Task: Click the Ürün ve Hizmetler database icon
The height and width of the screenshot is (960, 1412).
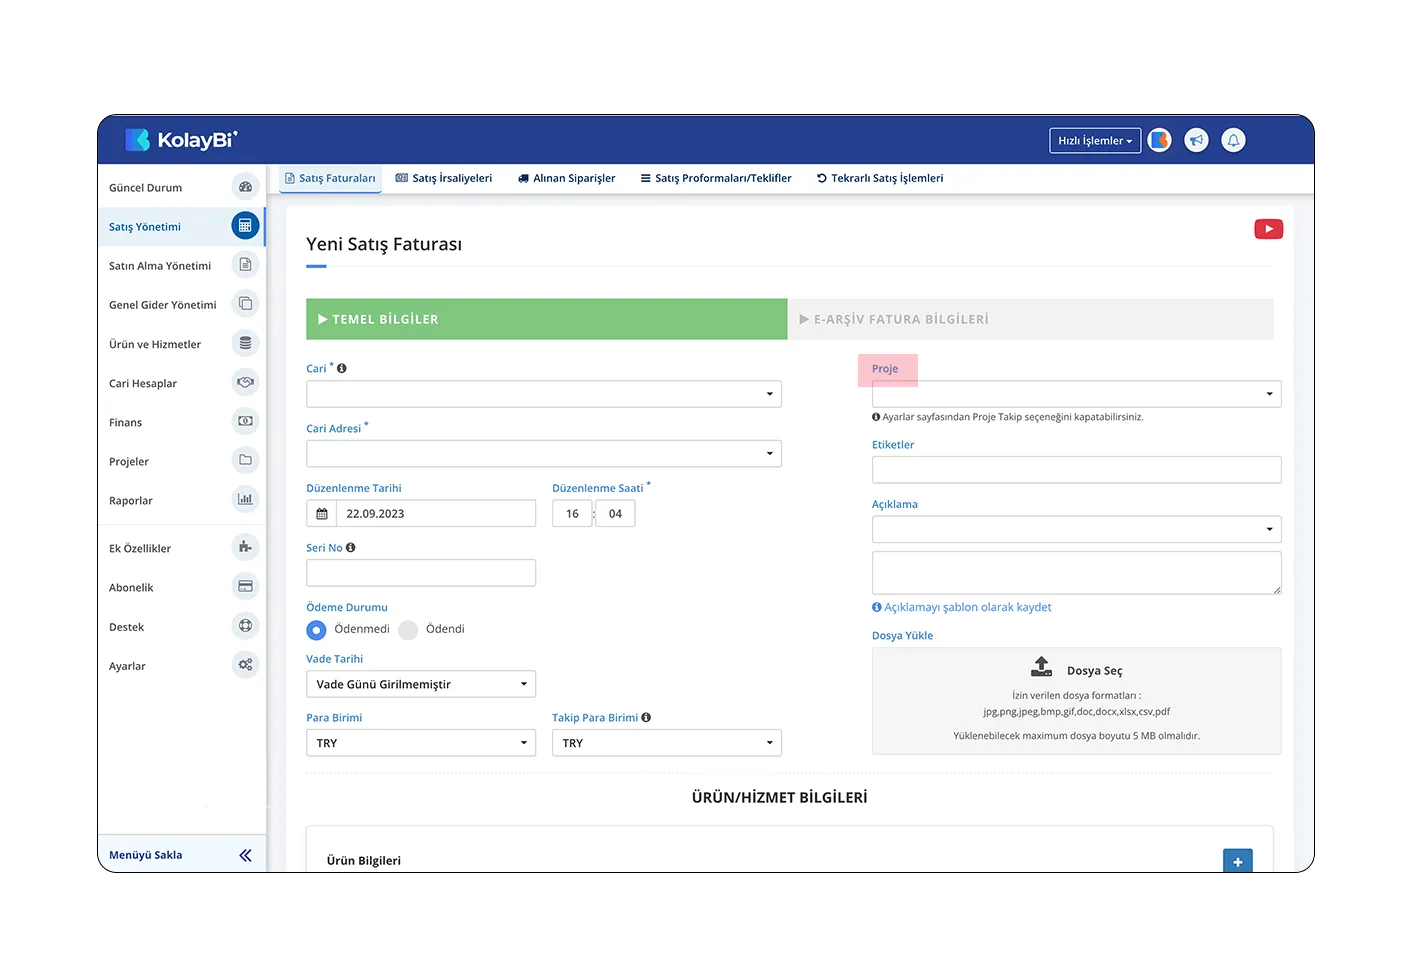Action: 245,343
